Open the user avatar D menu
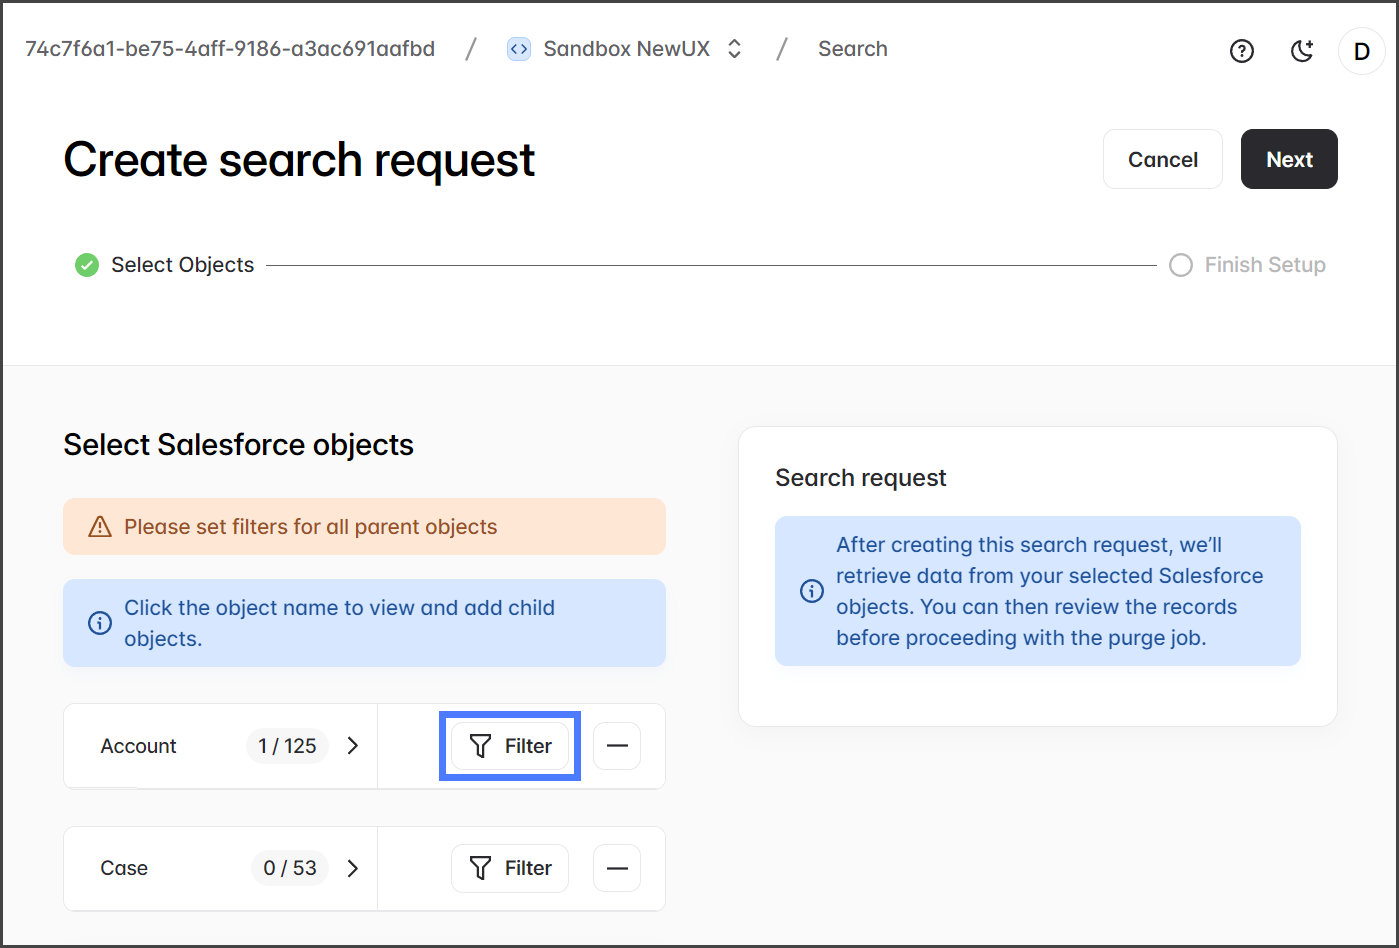 point(1361,51)
